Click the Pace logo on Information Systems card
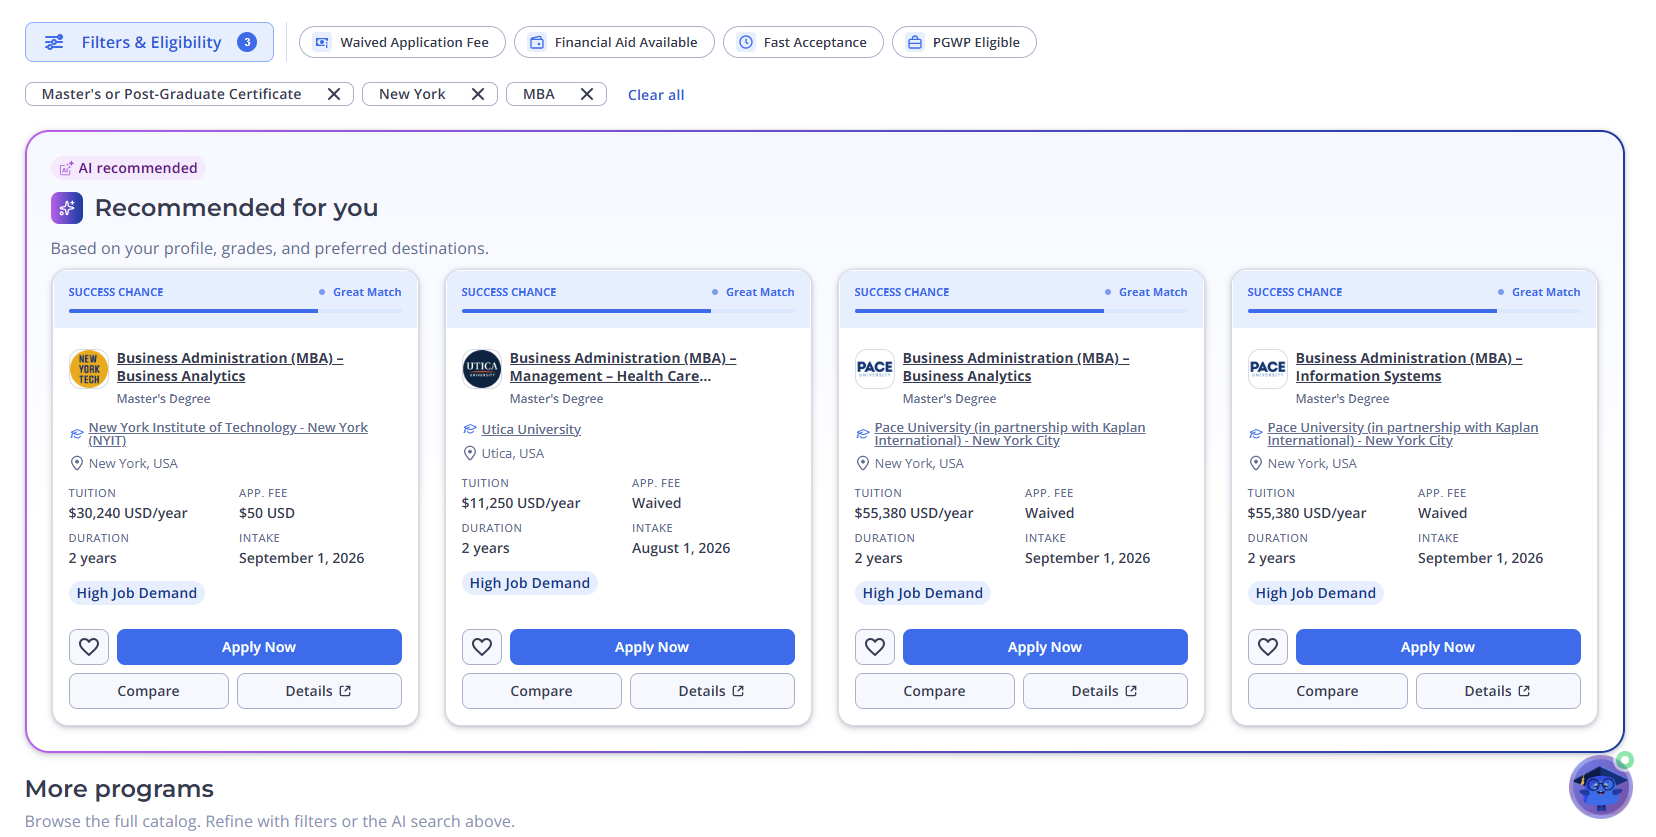The height and width of the screenshot is (837, 1656). coord(1268,368)
